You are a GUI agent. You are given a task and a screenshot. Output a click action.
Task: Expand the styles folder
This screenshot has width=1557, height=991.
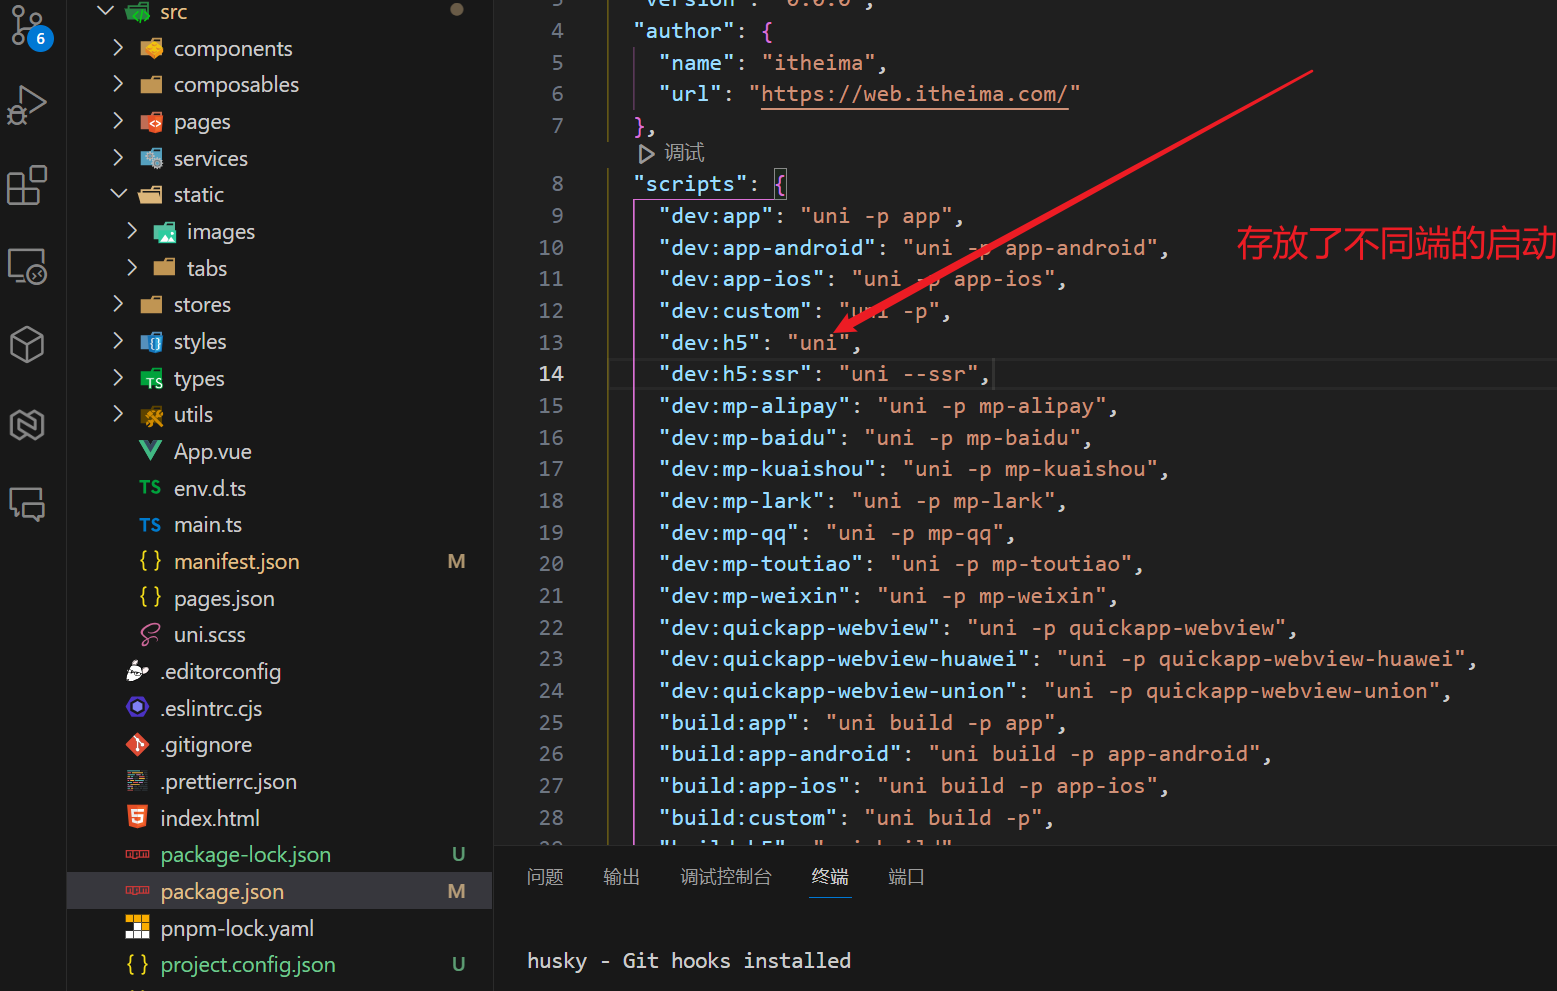coord(118,341)
